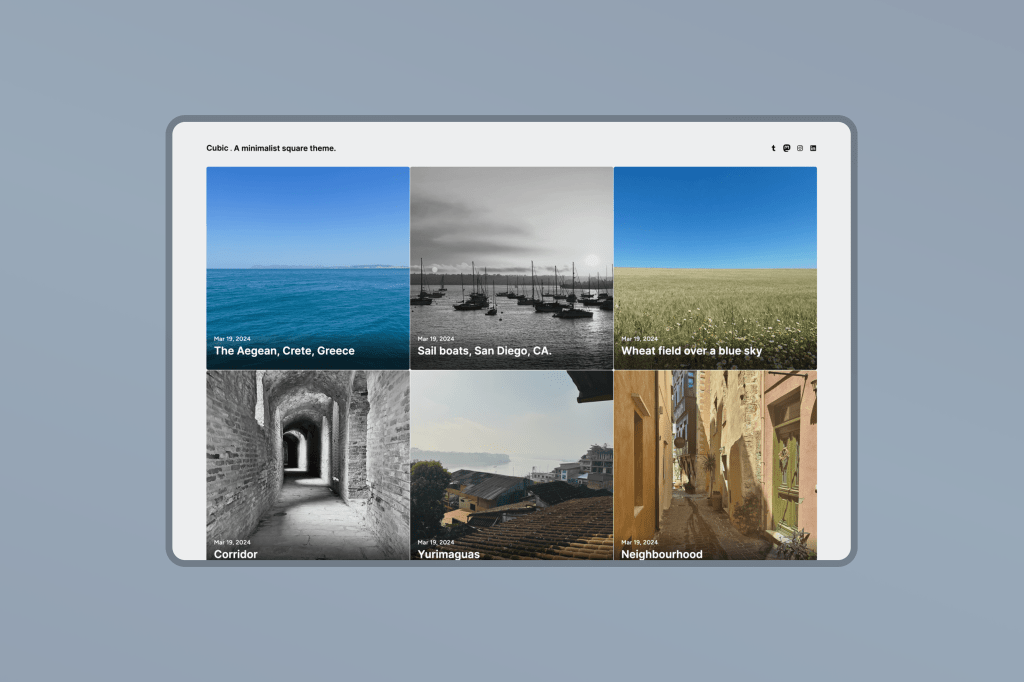The height and width of the screenshot is (682, 1024).
Task: Click the Mastodon social icon
Action: (x=786, y=148)
